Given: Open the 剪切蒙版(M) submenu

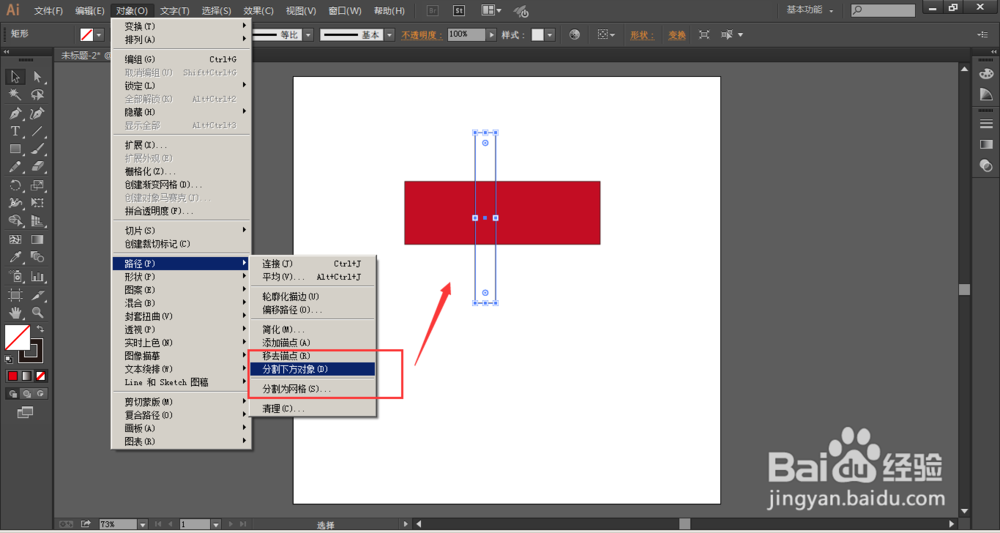Looking at the screenshot, I should coord(181,402).
